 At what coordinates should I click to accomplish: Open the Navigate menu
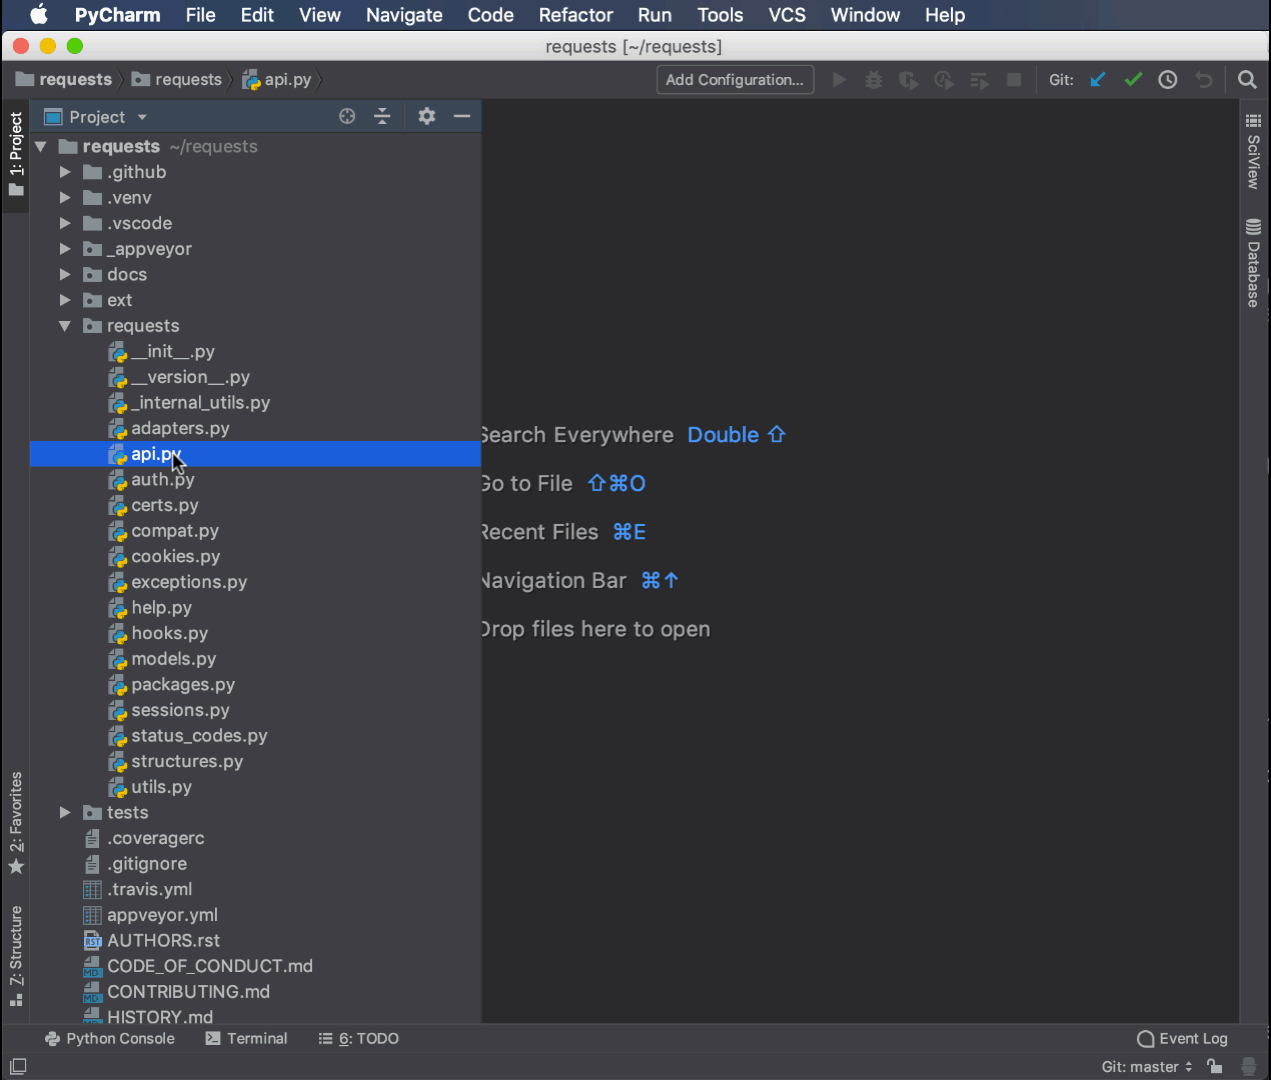(403, 15)
